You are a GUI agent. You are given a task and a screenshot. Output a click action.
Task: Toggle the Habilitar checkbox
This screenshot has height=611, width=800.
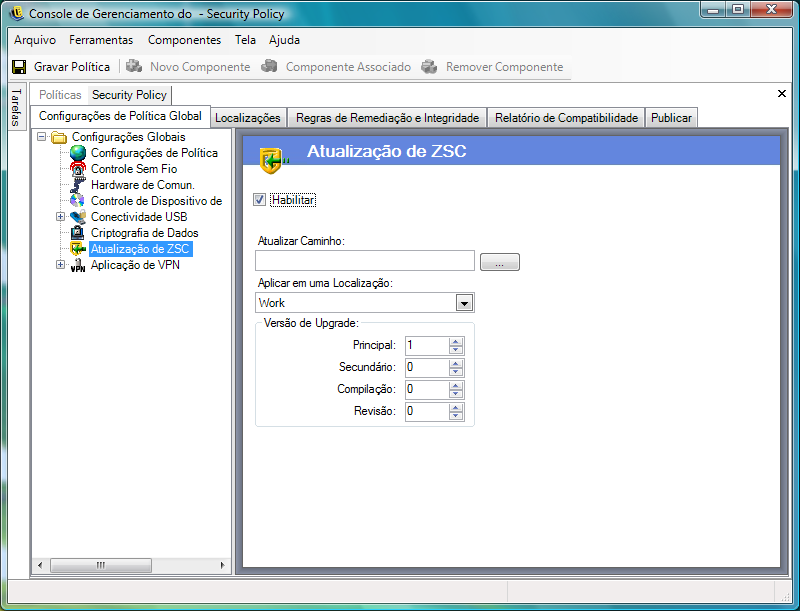pos(259,199)
